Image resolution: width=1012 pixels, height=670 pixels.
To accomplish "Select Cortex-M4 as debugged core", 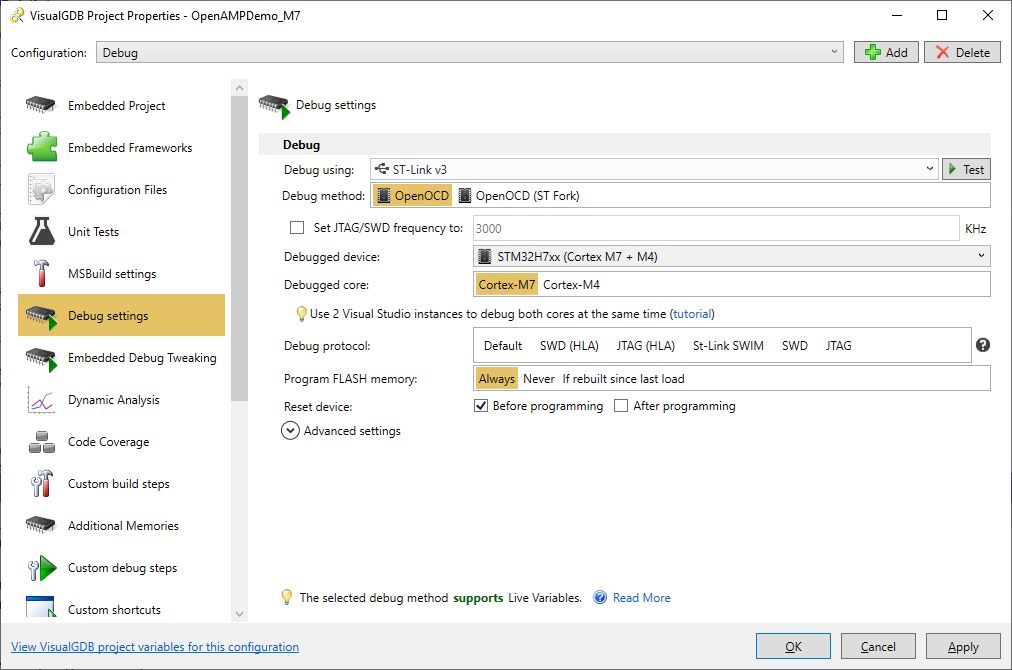I will click(x=571, y=285).
